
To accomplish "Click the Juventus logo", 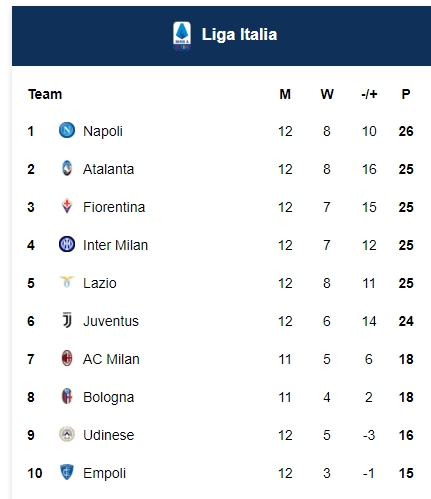I will (x=67, y=320).
